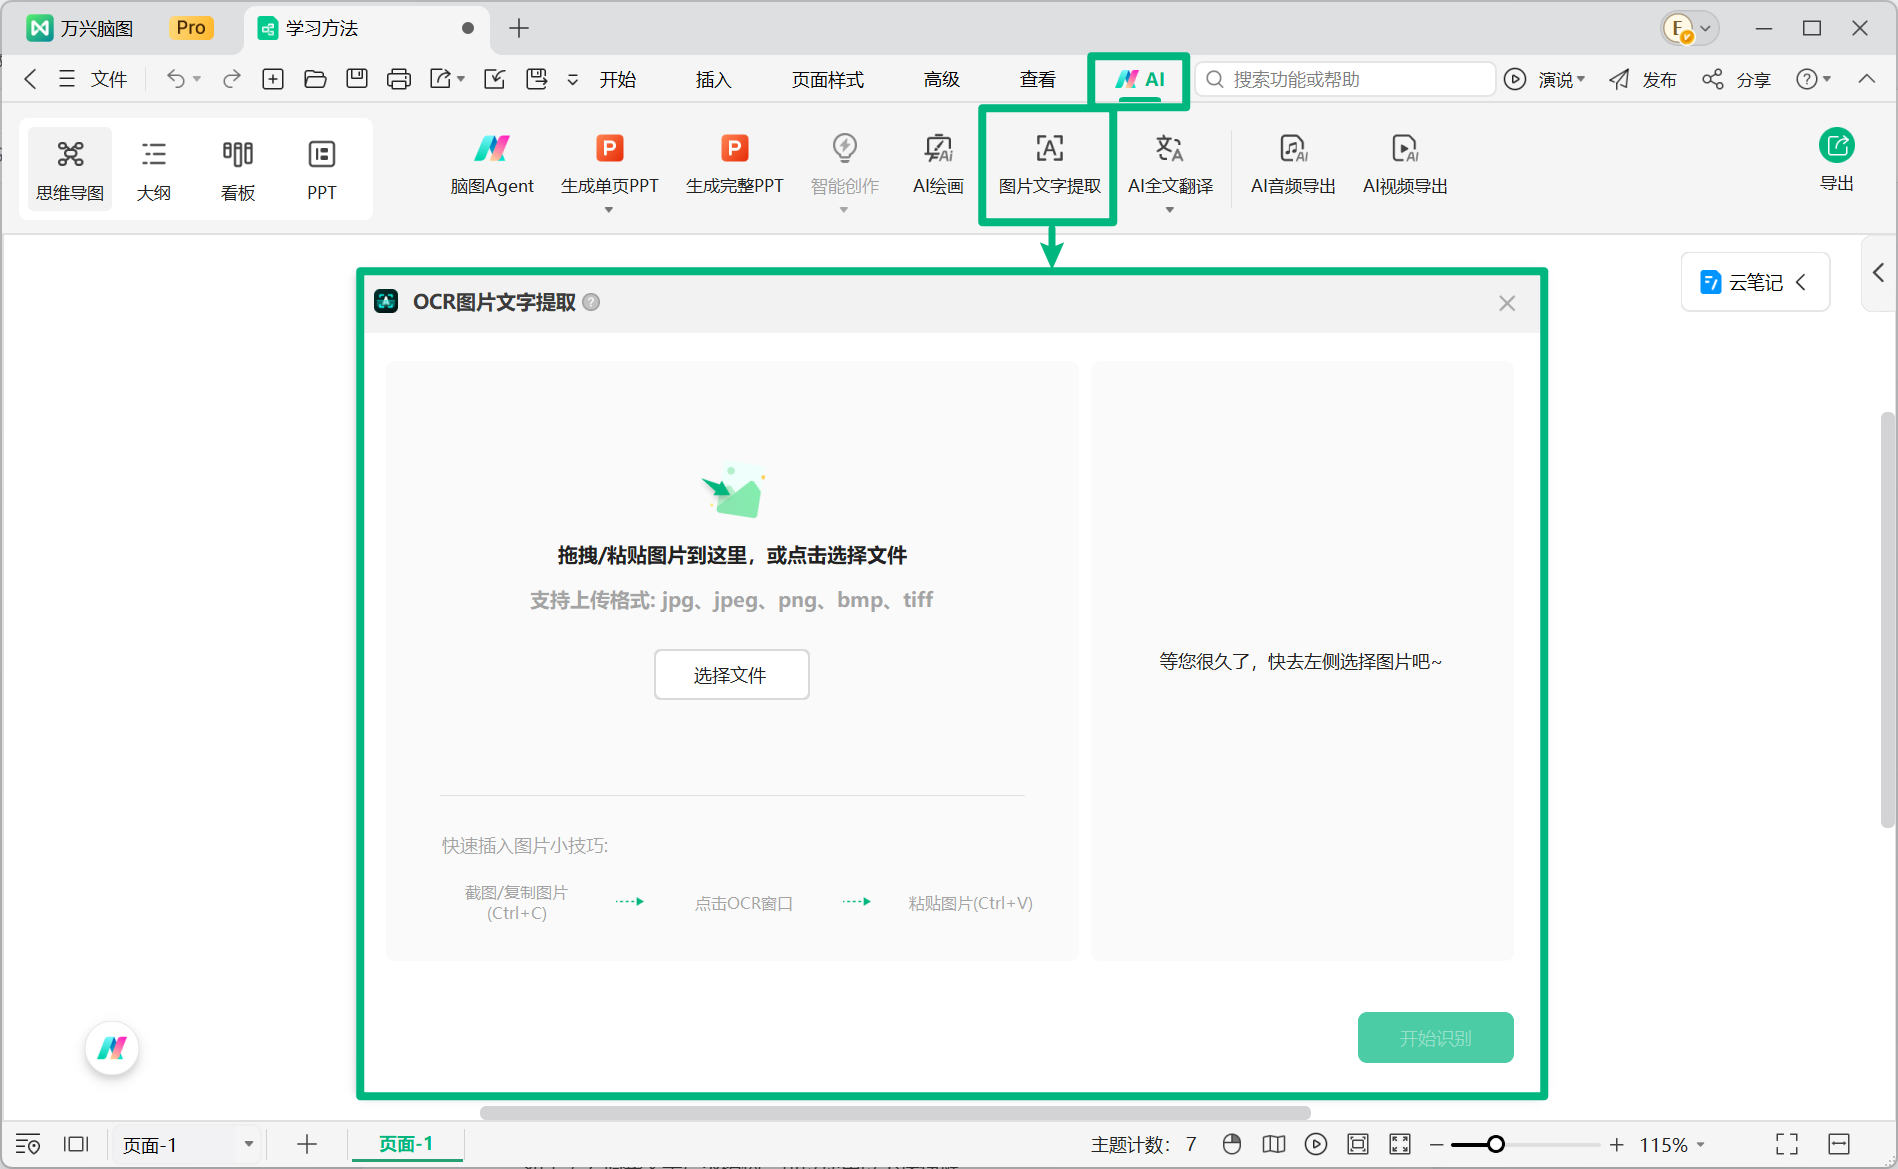1898x1169 pixels.
Task: Switch to 大纲 outline view
Action: click(x=153, y=169)
